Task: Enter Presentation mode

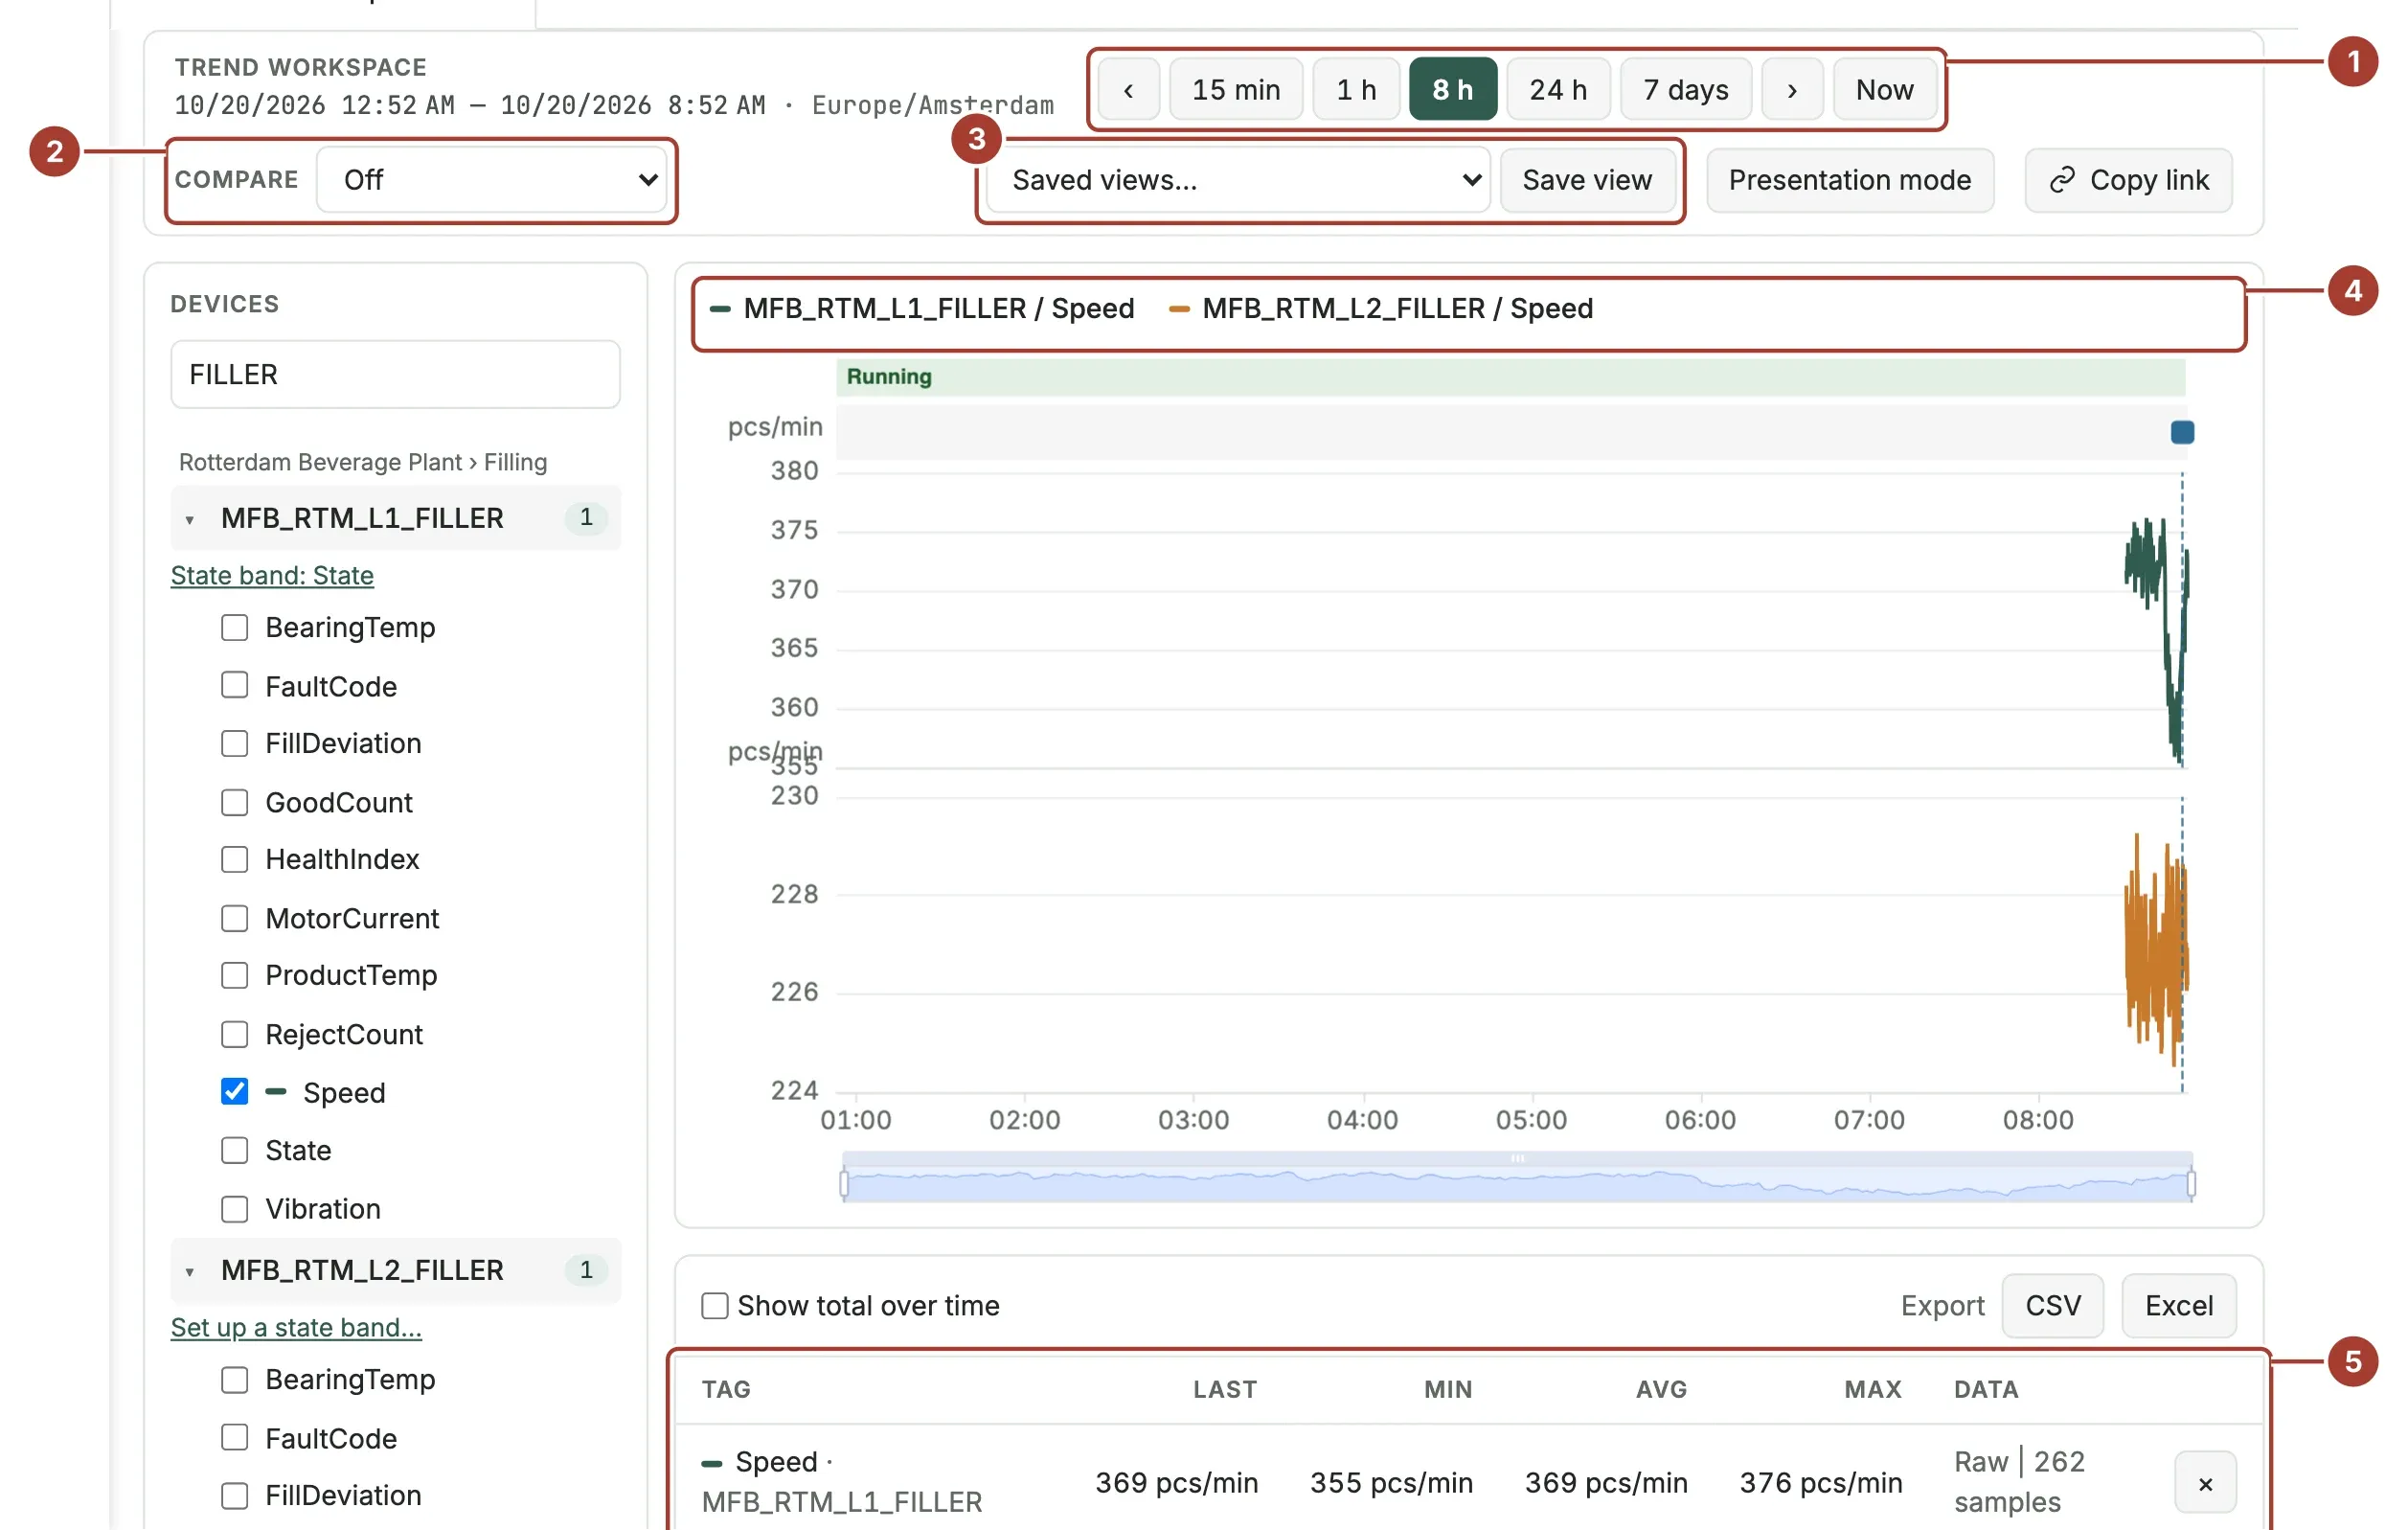Action: point(1850,180)
